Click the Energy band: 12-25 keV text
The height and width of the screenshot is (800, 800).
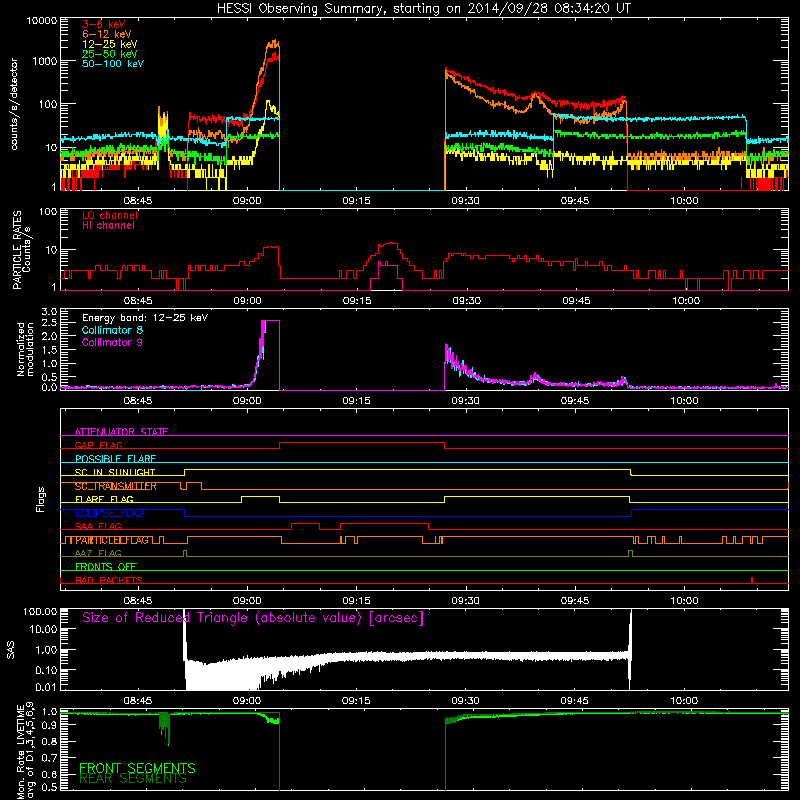[145, 318]
